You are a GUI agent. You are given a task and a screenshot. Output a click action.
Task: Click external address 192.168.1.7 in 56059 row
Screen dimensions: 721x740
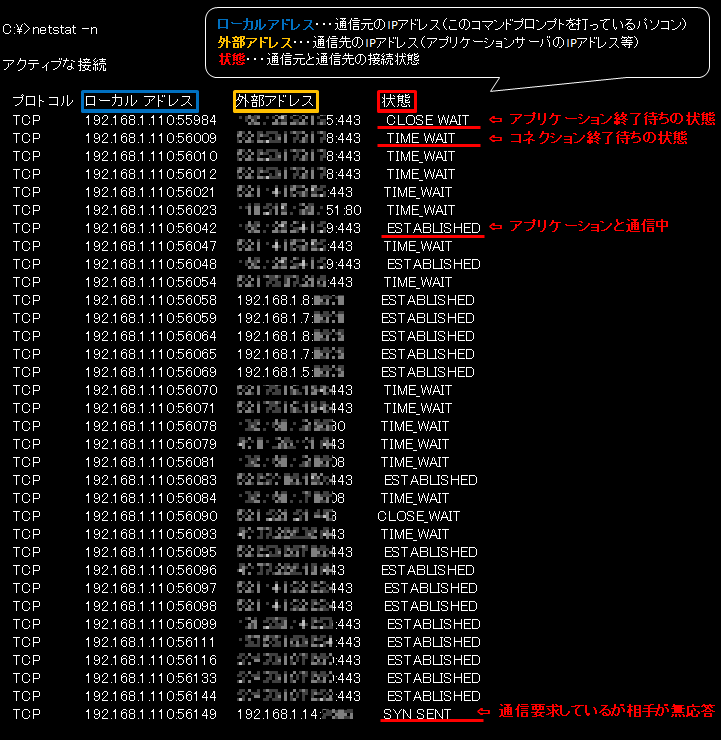click(x=290, y=319)
